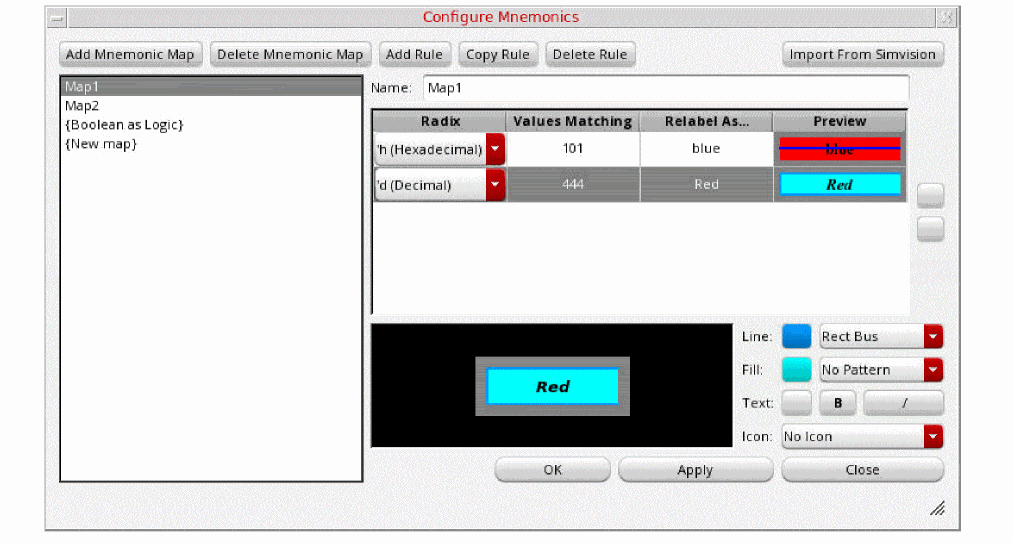Open the Decimal radix dropdown
Image resolution: width=1013 pixels, height=543 pixels.
(495, 185)
